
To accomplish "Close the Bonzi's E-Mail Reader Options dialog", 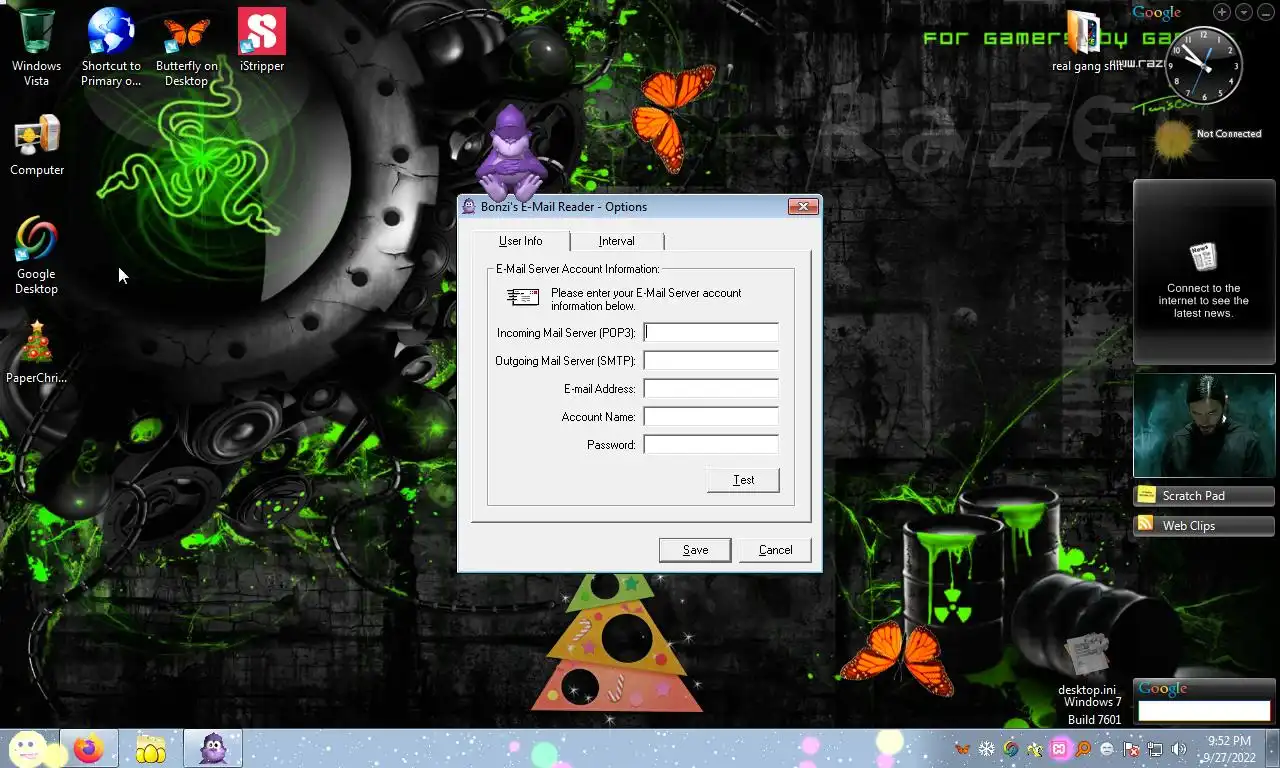I will (803, 207).
